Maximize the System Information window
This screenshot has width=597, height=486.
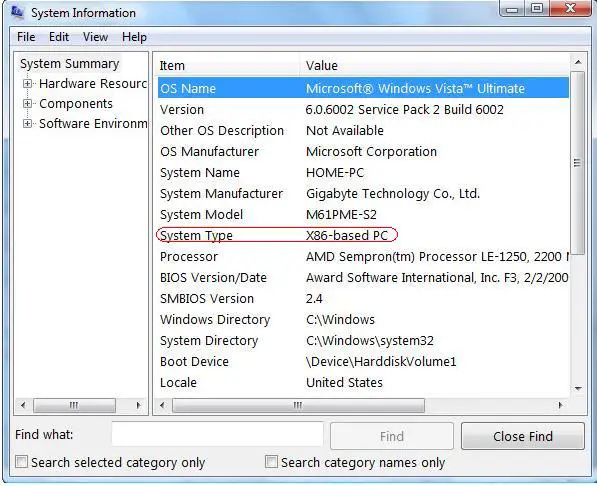[x=538, y=8]
